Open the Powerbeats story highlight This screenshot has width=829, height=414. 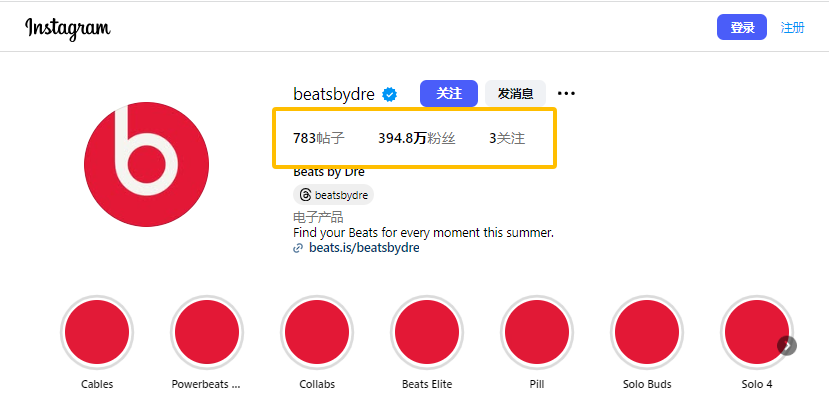207,334
